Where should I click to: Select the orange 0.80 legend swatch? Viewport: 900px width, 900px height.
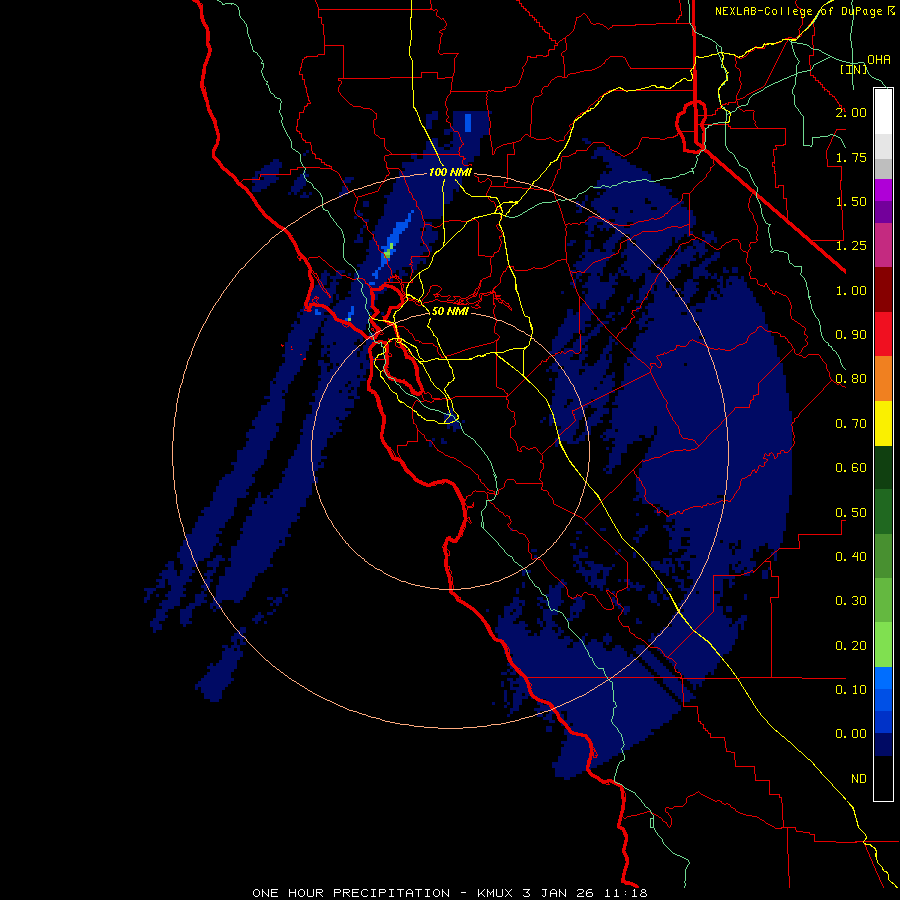tap(883, 379)
